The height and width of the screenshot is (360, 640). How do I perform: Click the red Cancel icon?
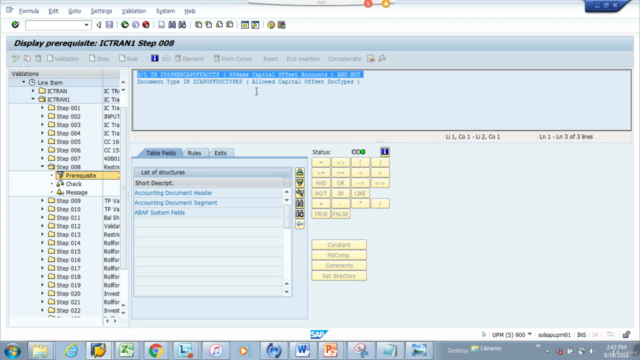[146, 25]
